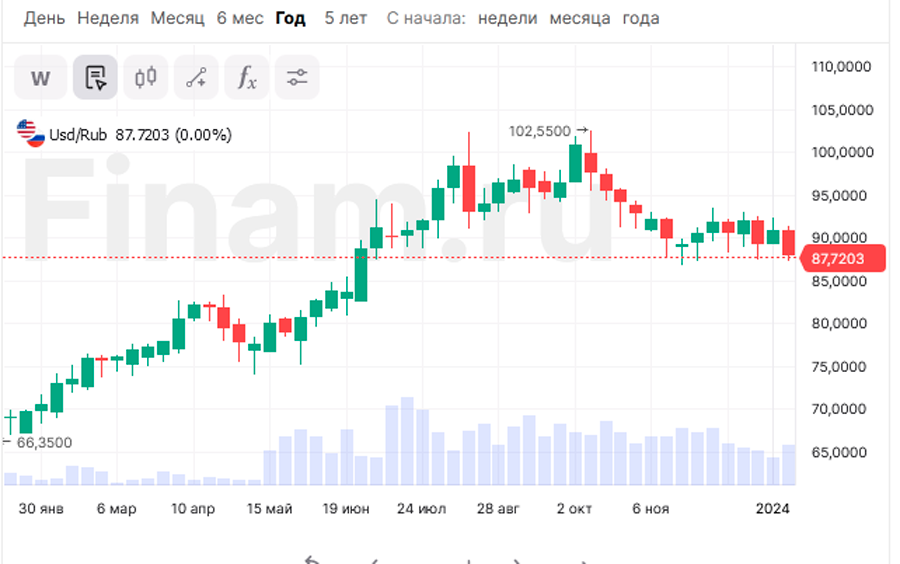
Task: Select the Месяц time range
Action: point(177,18)
